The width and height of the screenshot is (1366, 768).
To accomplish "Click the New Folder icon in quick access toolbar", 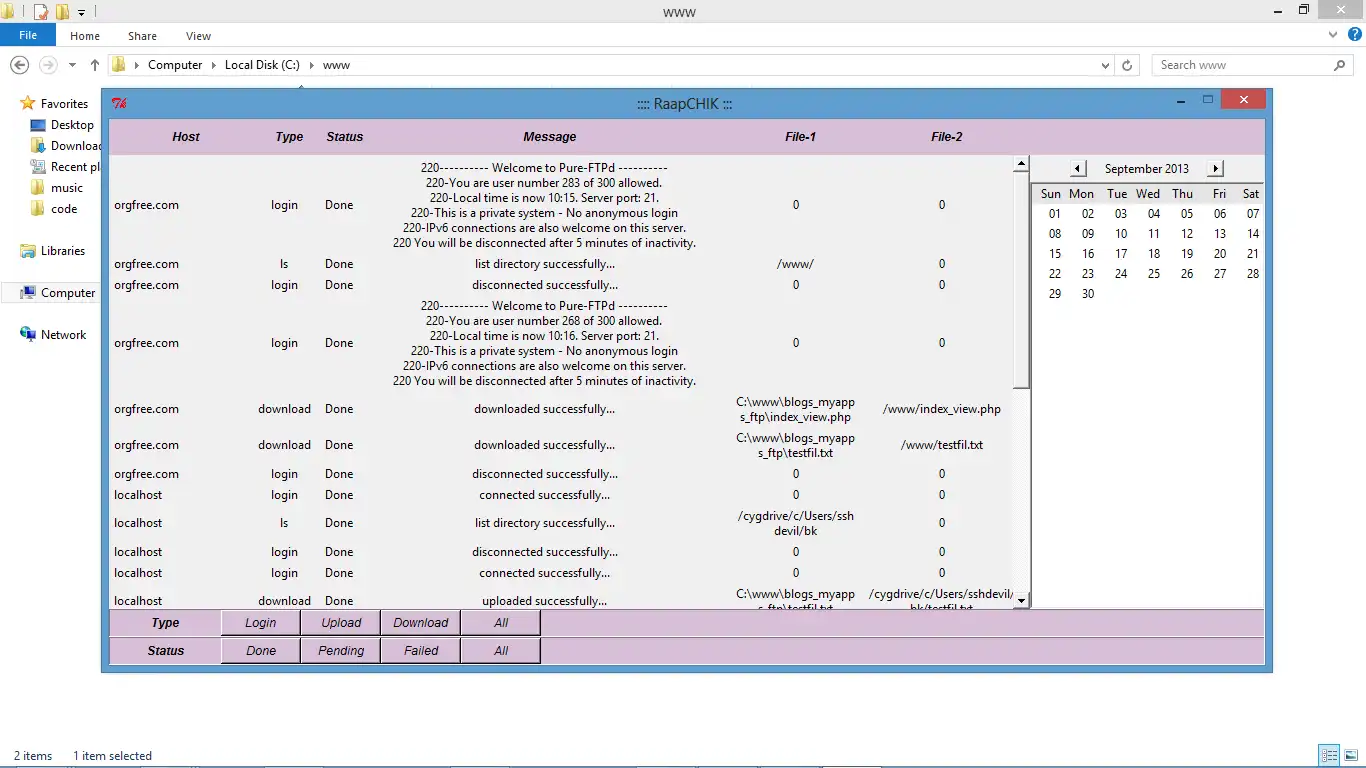I will 62,12.
